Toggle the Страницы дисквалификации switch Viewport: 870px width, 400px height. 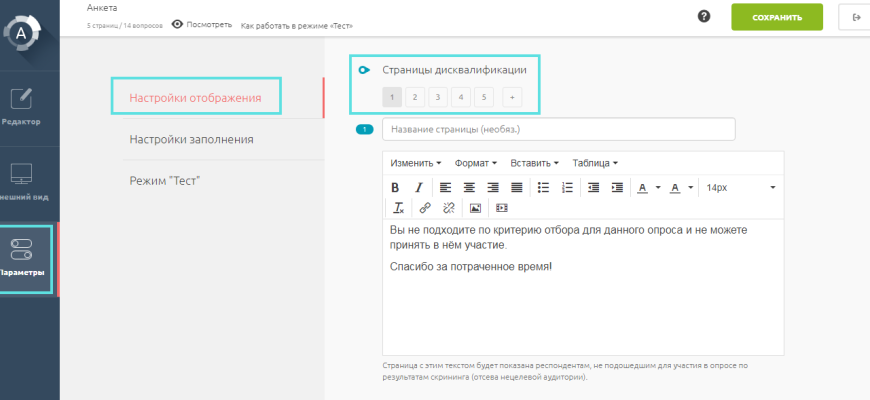pos(364,70)
